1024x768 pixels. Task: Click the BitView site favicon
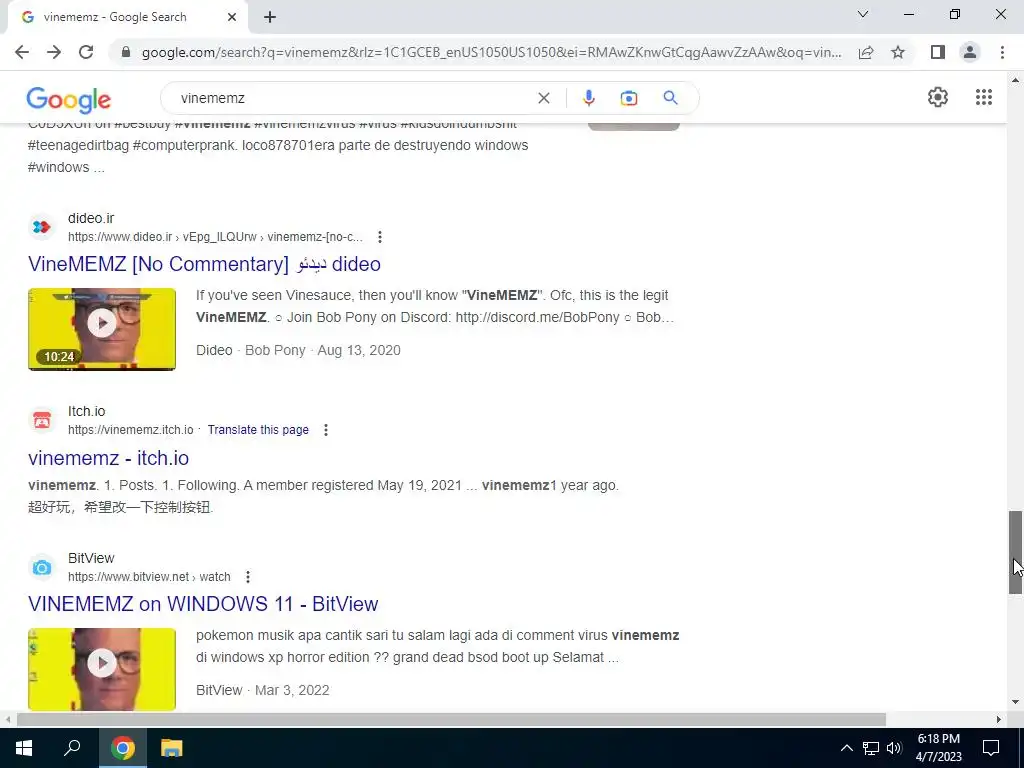pyautogui.click(x=42, y=567)
